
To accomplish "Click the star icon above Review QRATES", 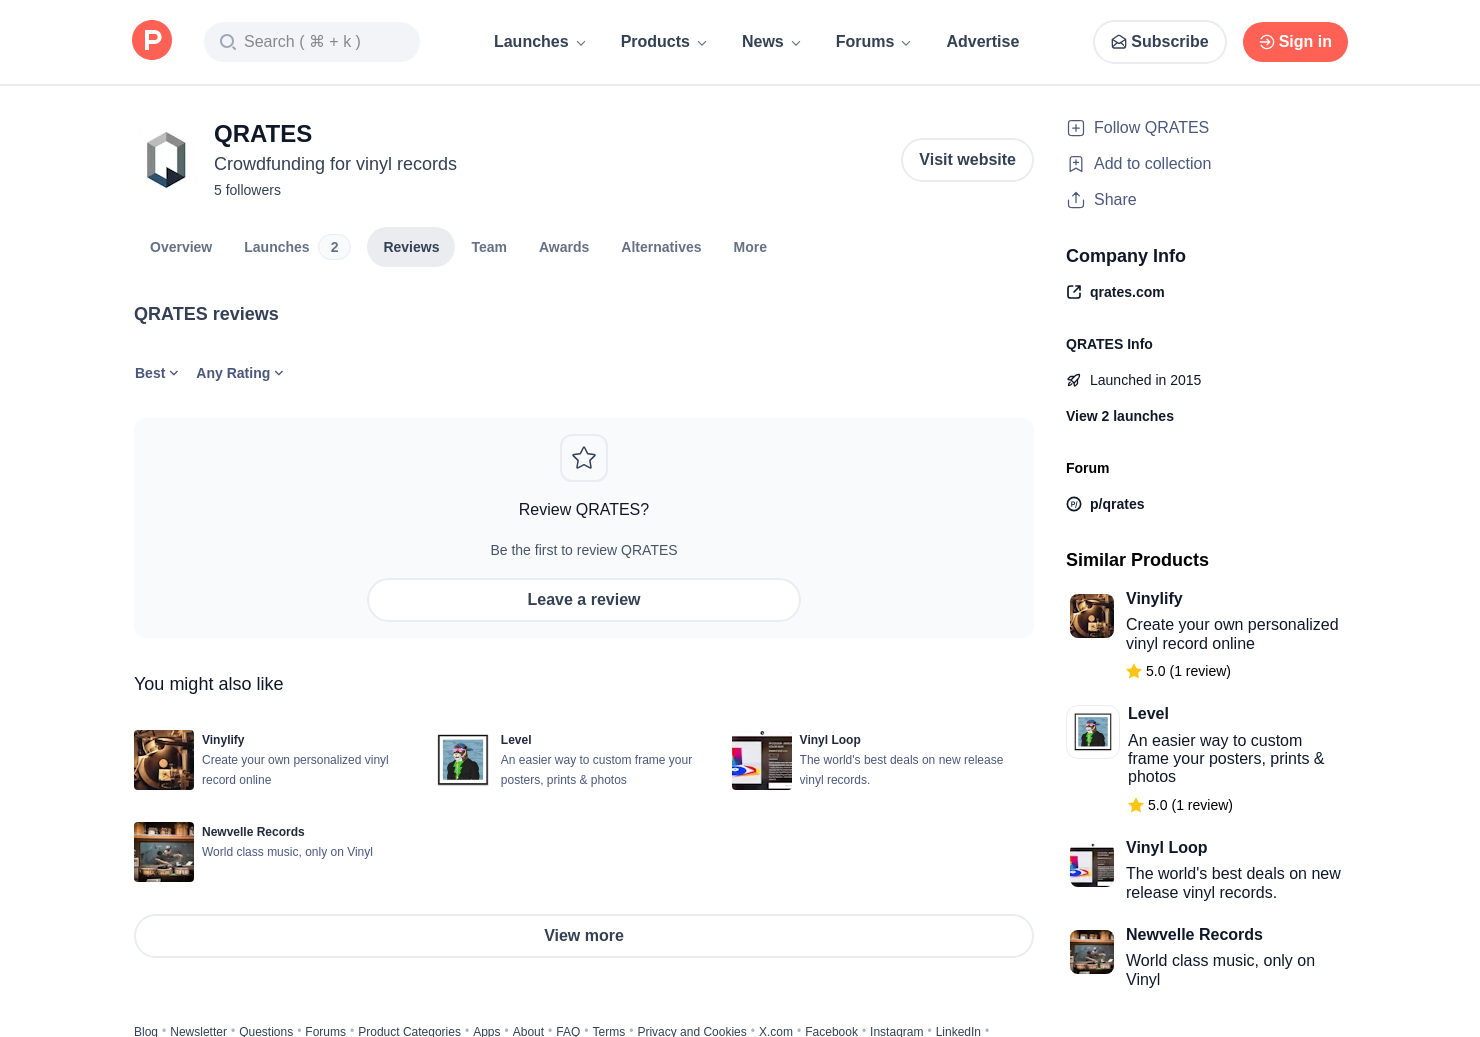I will pos(584,458).
